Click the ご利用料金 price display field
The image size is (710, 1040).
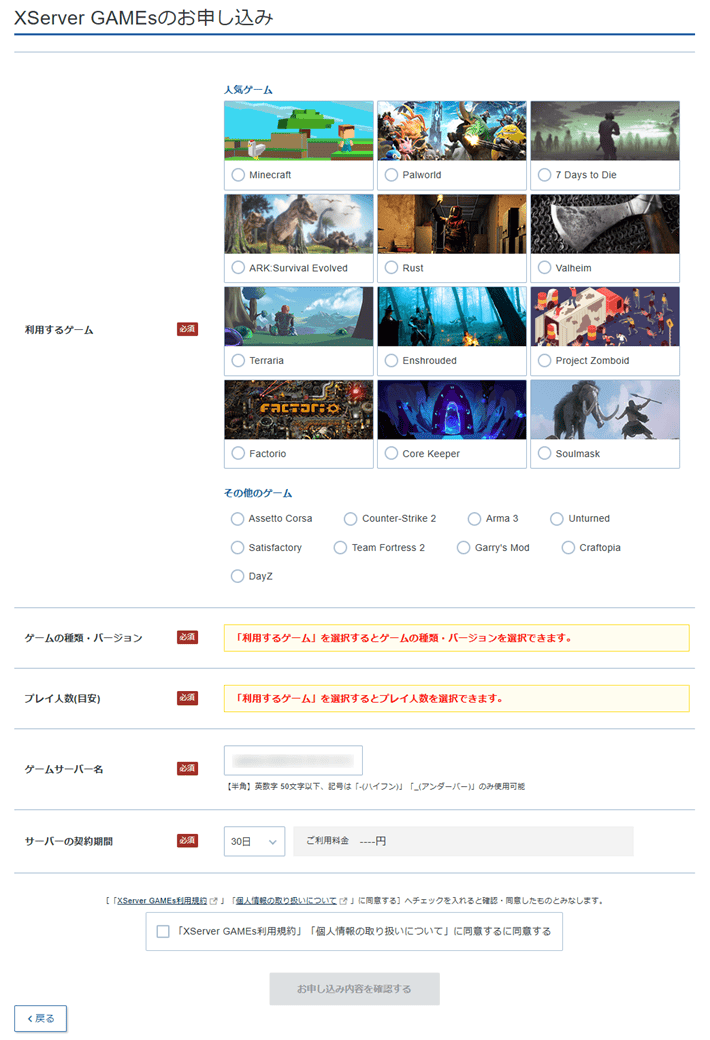pyautogui.click(x=463, y=841)
